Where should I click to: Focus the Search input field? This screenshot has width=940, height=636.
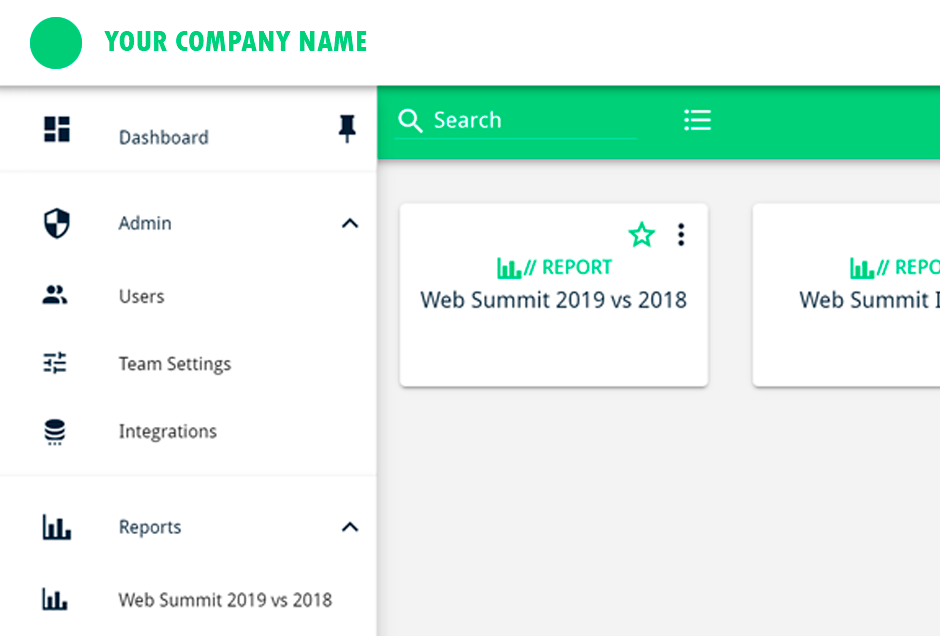(516, 122)
